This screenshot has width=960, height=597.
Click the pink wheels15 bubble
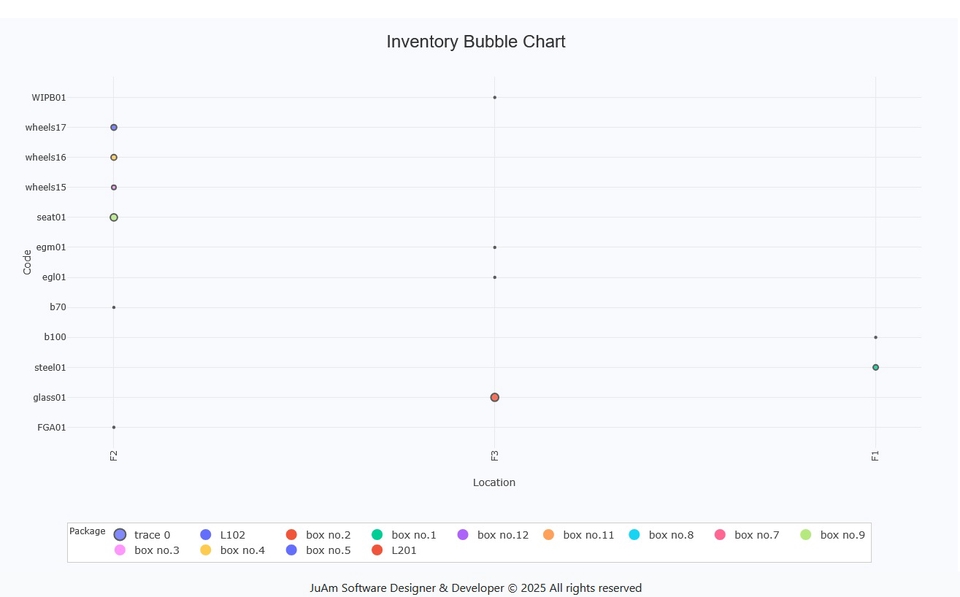coord(114,187)
